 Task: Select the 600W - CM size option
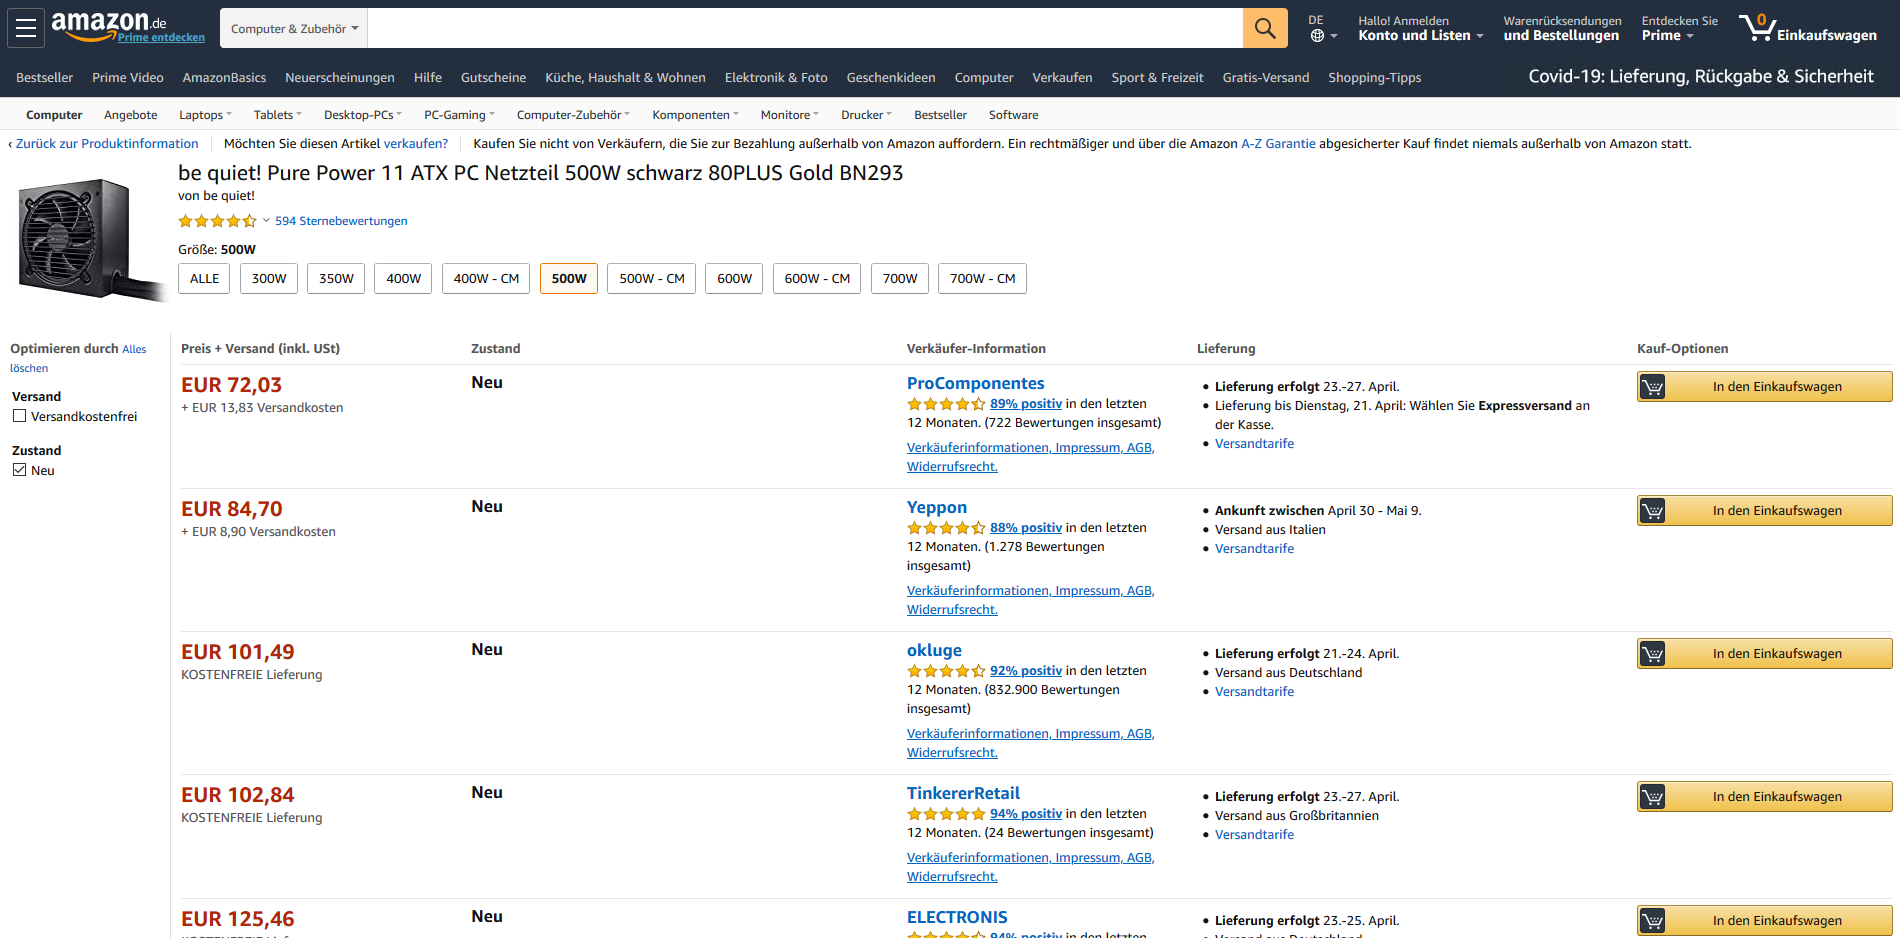tap(817, 279)
